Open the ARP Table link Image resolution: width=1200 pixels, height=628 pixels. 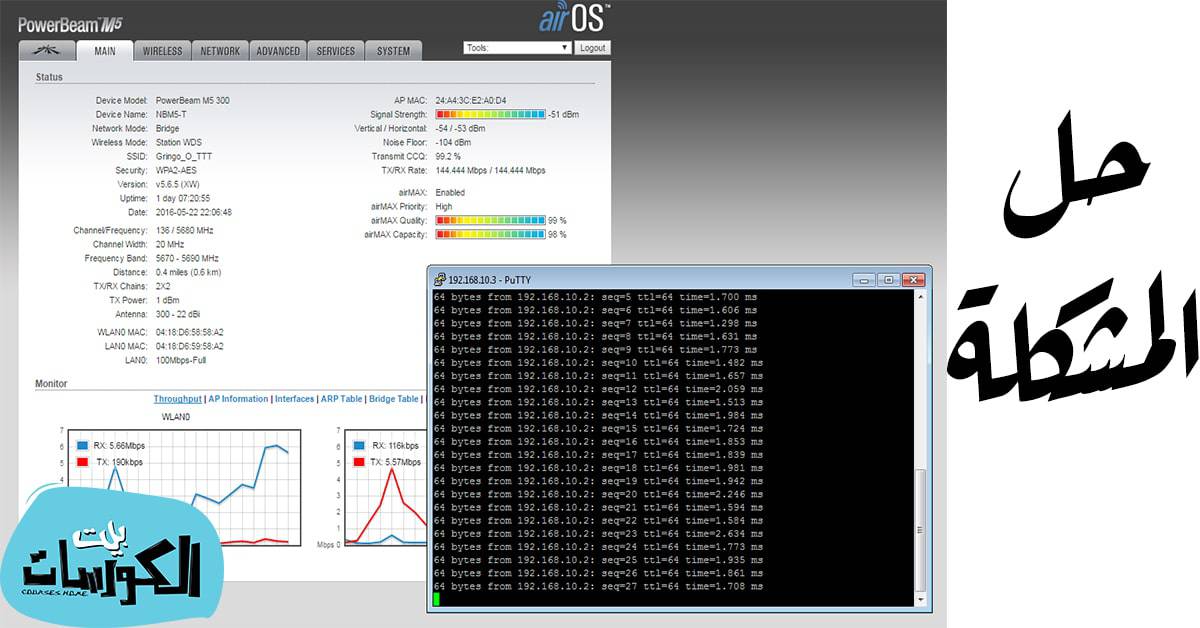pyautogui.click(x=341, y=399)
